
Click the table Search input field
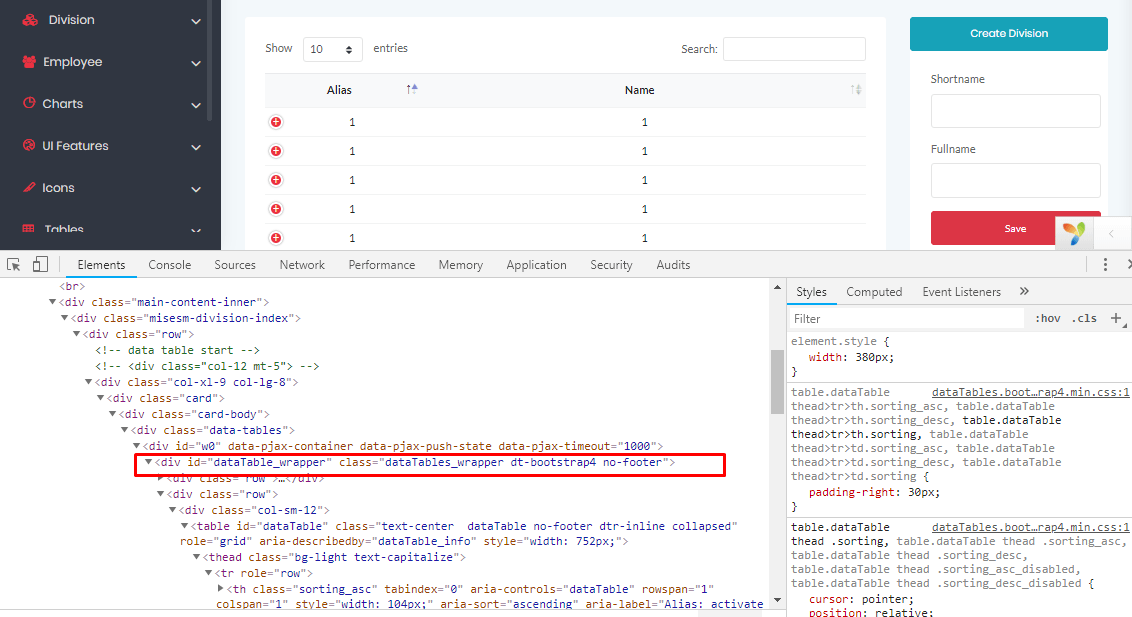(794, 49)
